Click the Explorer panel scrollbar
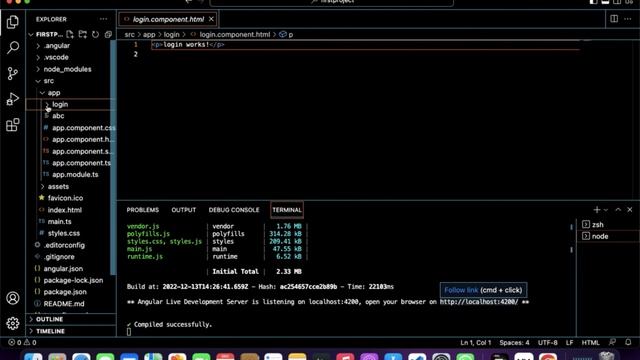The width and height of the screenshot is (640, 360). (x=113, y=157)
